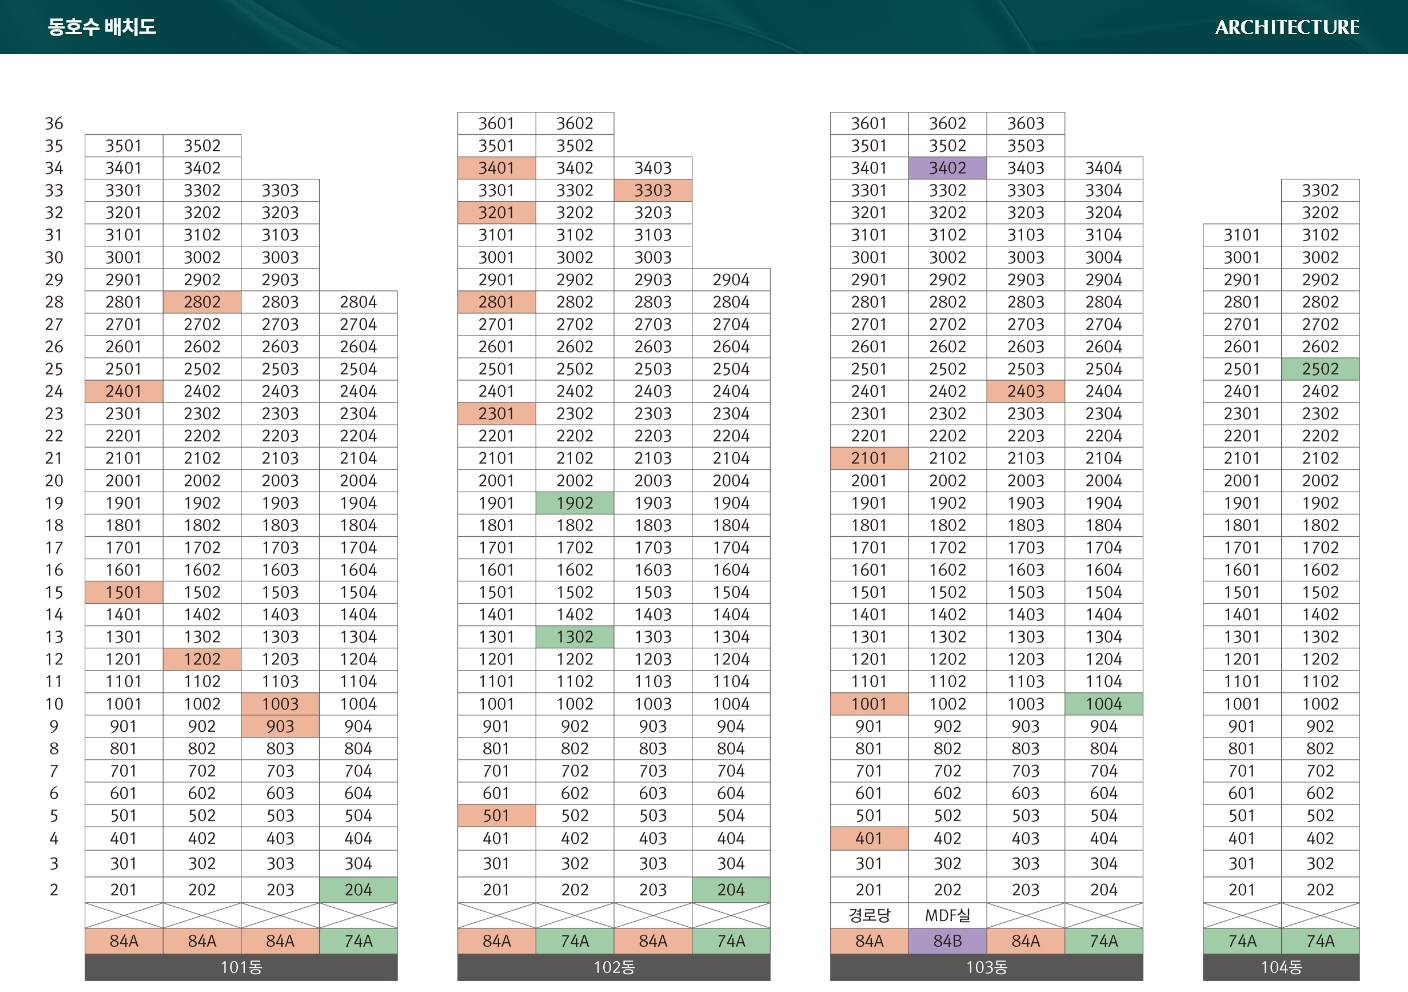Select highlighted unit 2801 in 102동

496,302
